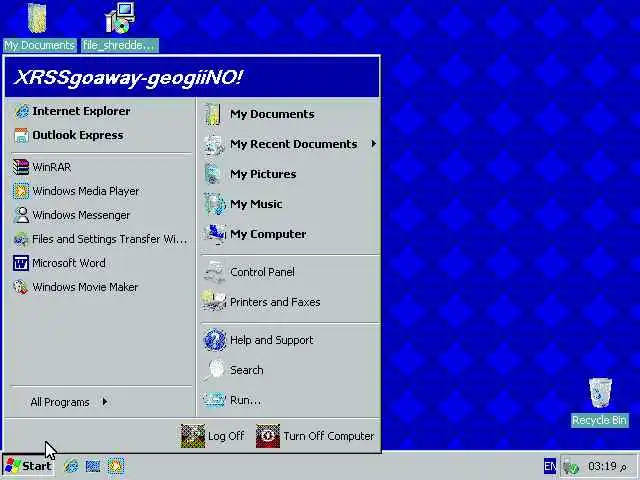Click the Run... icon
Viewport: 640px width, 480px height.
[214, 400]
